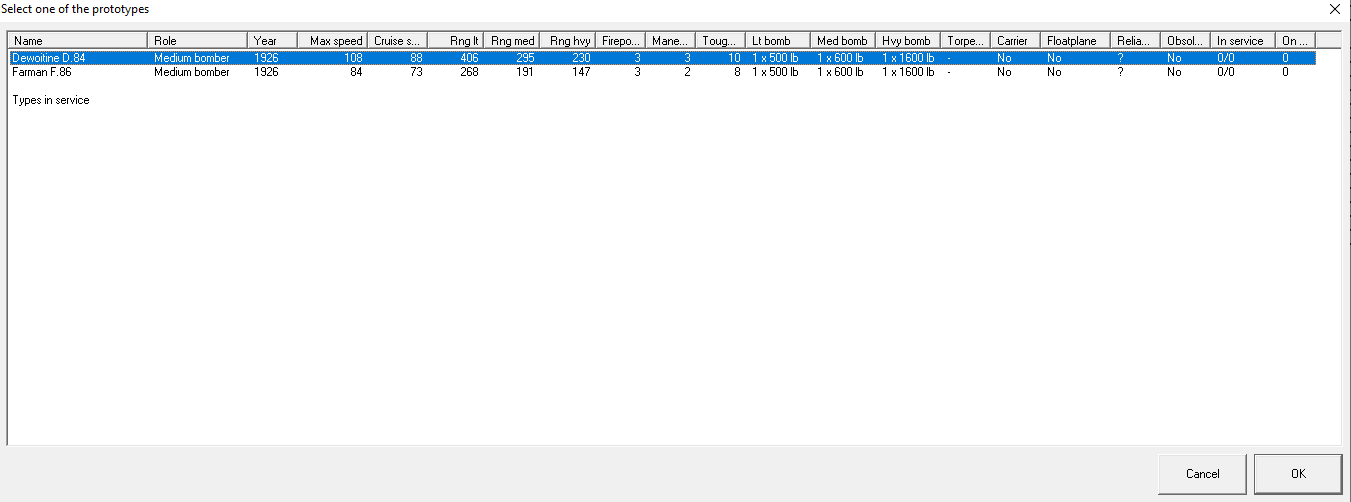The height and width of the screenshot is (502, 1351).
Task: Select the Farman F.86 prototype row
Action: (663, 72)
